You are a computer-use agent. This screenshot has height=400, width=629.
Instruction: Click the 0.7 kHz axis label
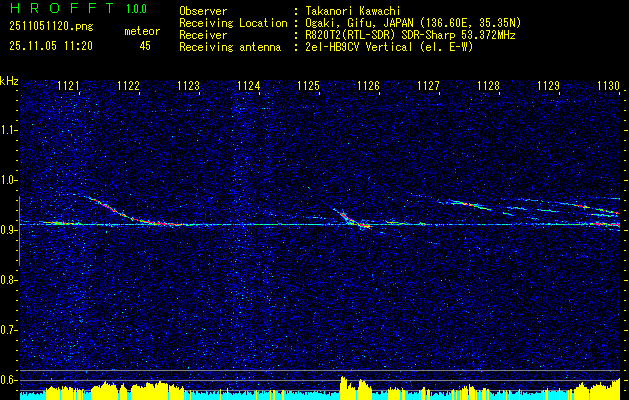click(x=8, y=331)
